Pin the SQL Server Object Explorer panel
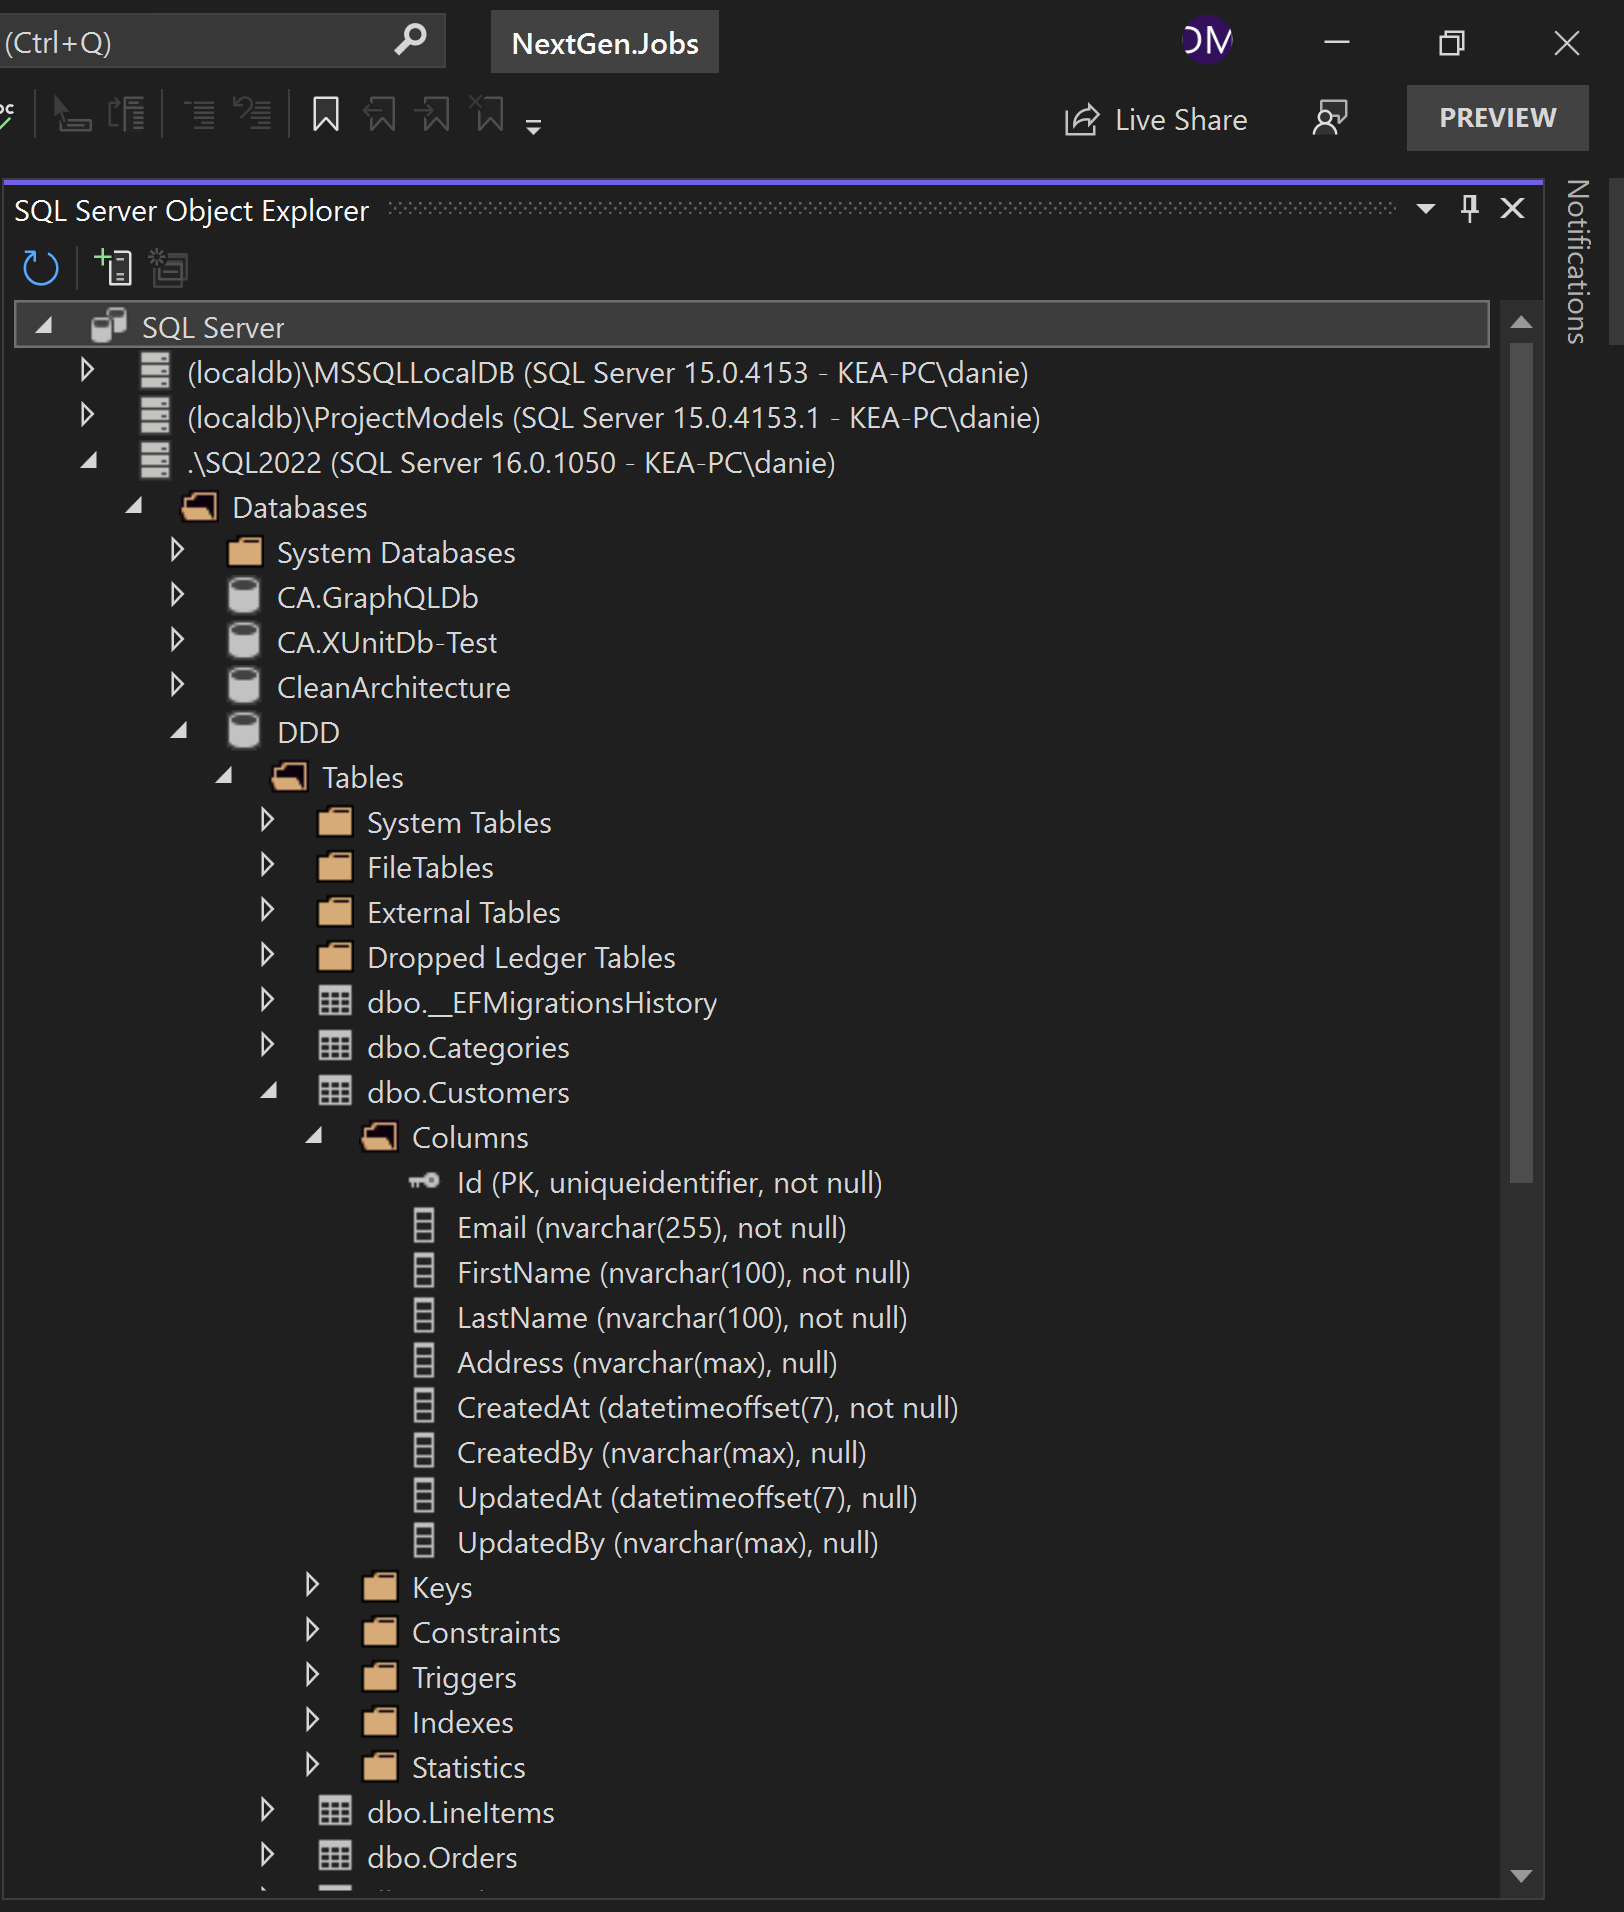This screenshot has height=1912, width=1624. (x=1468, y=209)
